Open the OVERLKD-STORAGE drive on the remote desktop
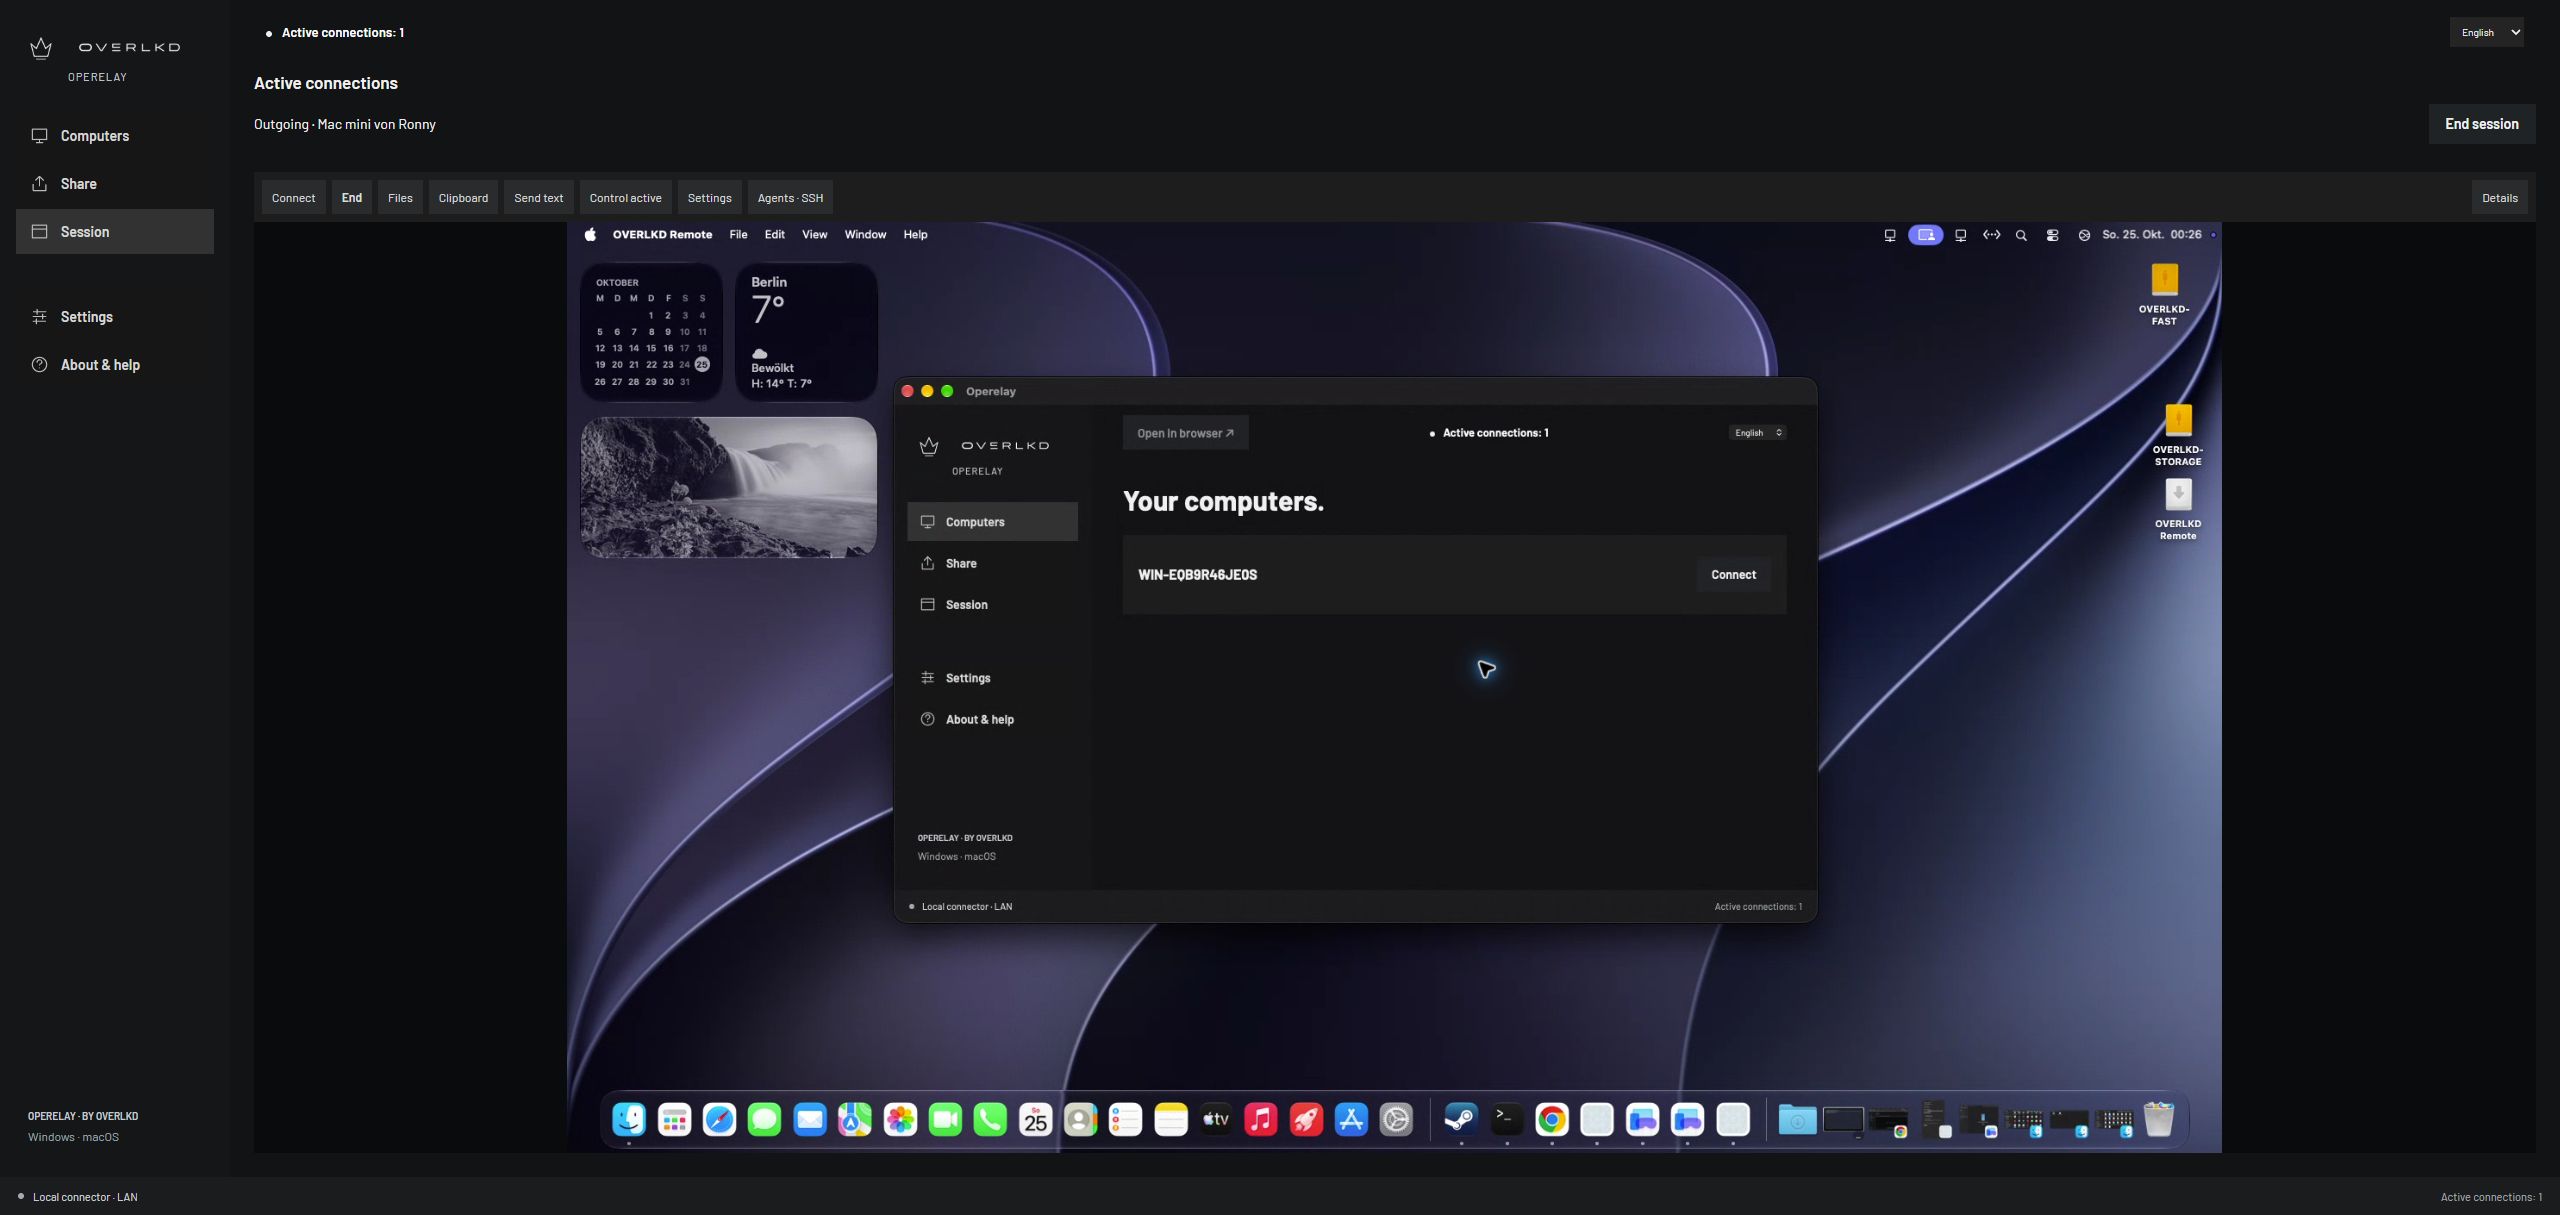Viewport: 2560px width, 1215px height. point(2177,434)
